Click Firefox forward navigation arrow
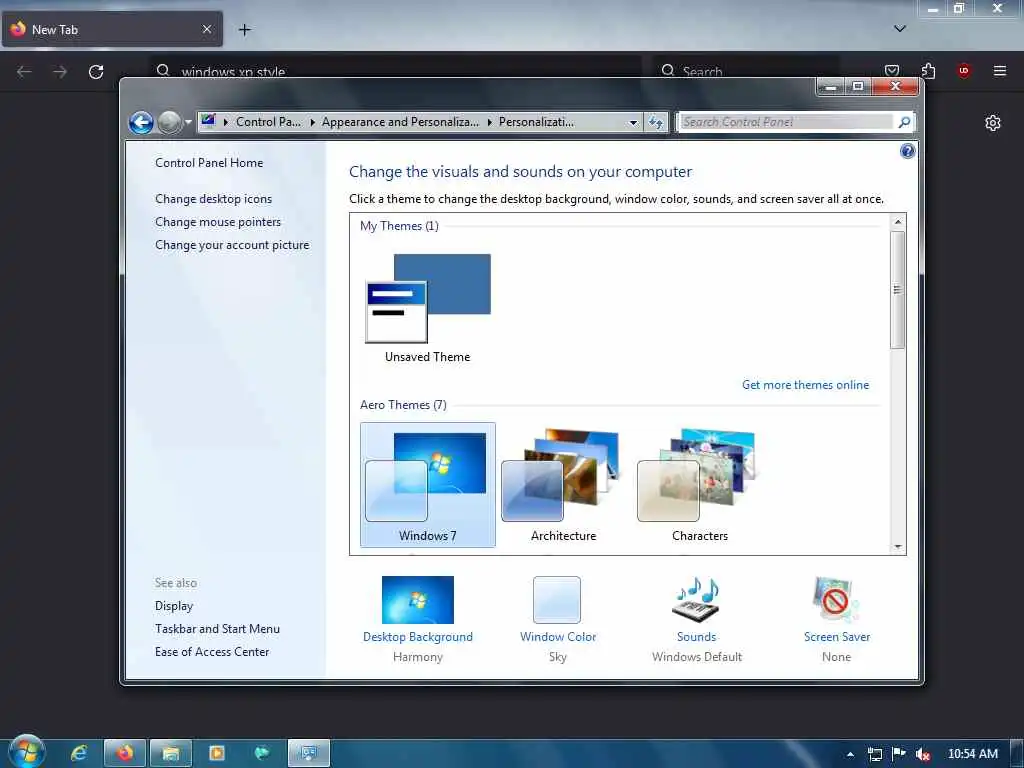The image size is (1024, 768). [60, 72]
